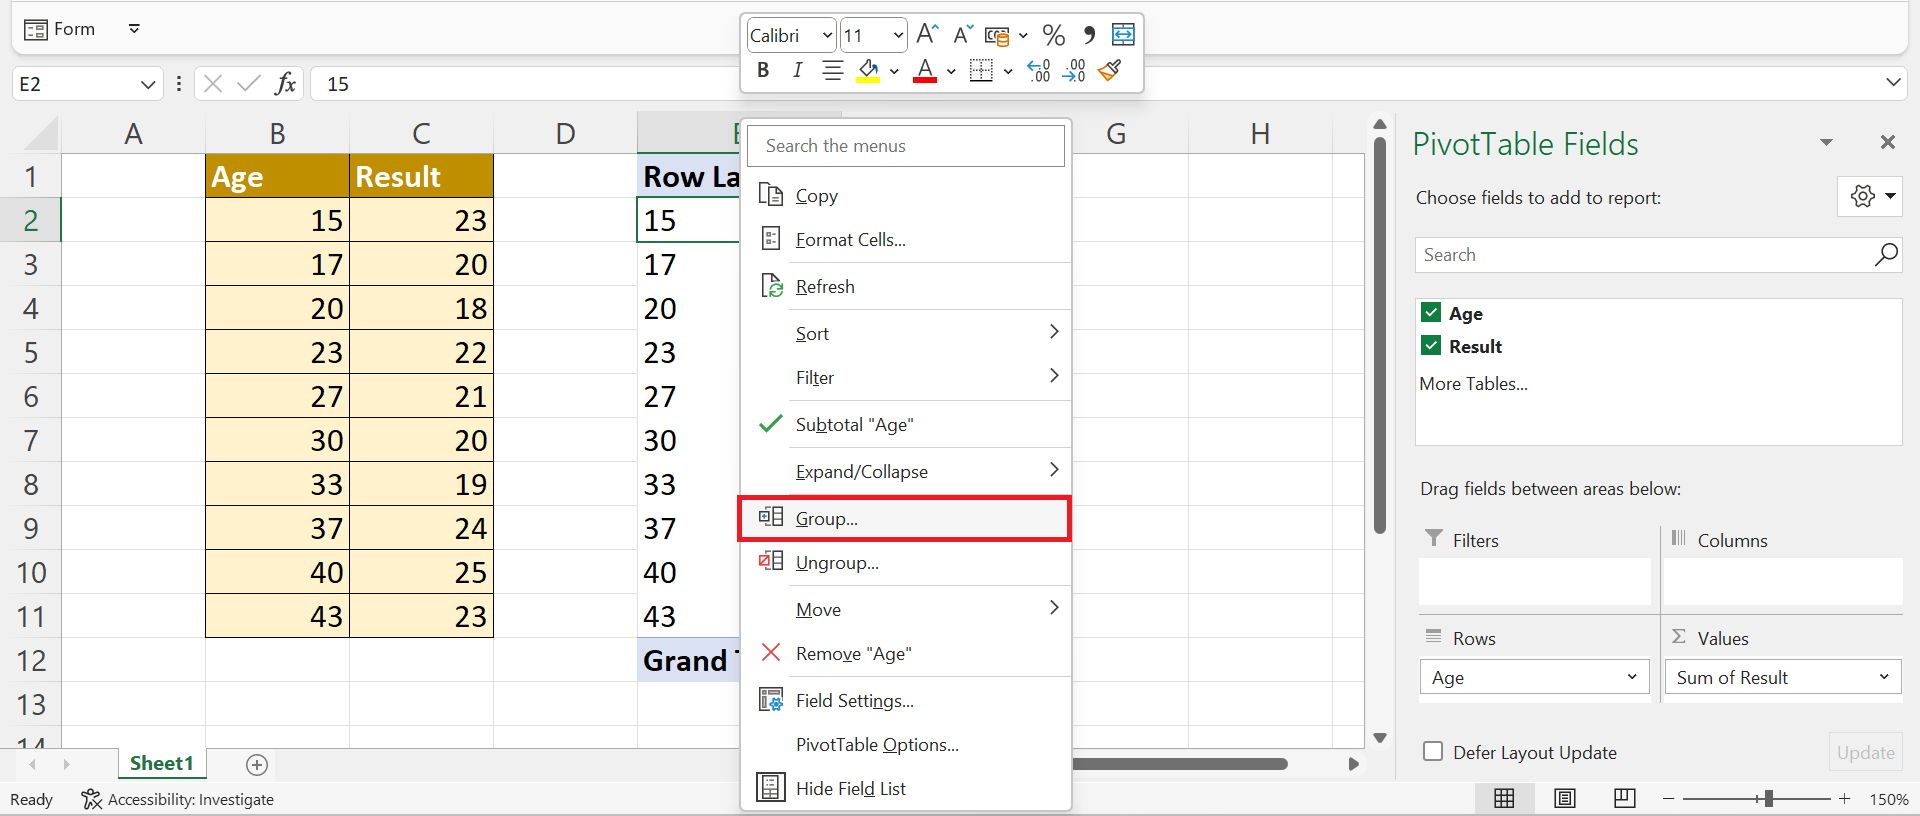The width and height of the screenshot is (1920, 816).
Task: Enable Defer Layout Update checkbox
Action: (x=1433, y=752)
